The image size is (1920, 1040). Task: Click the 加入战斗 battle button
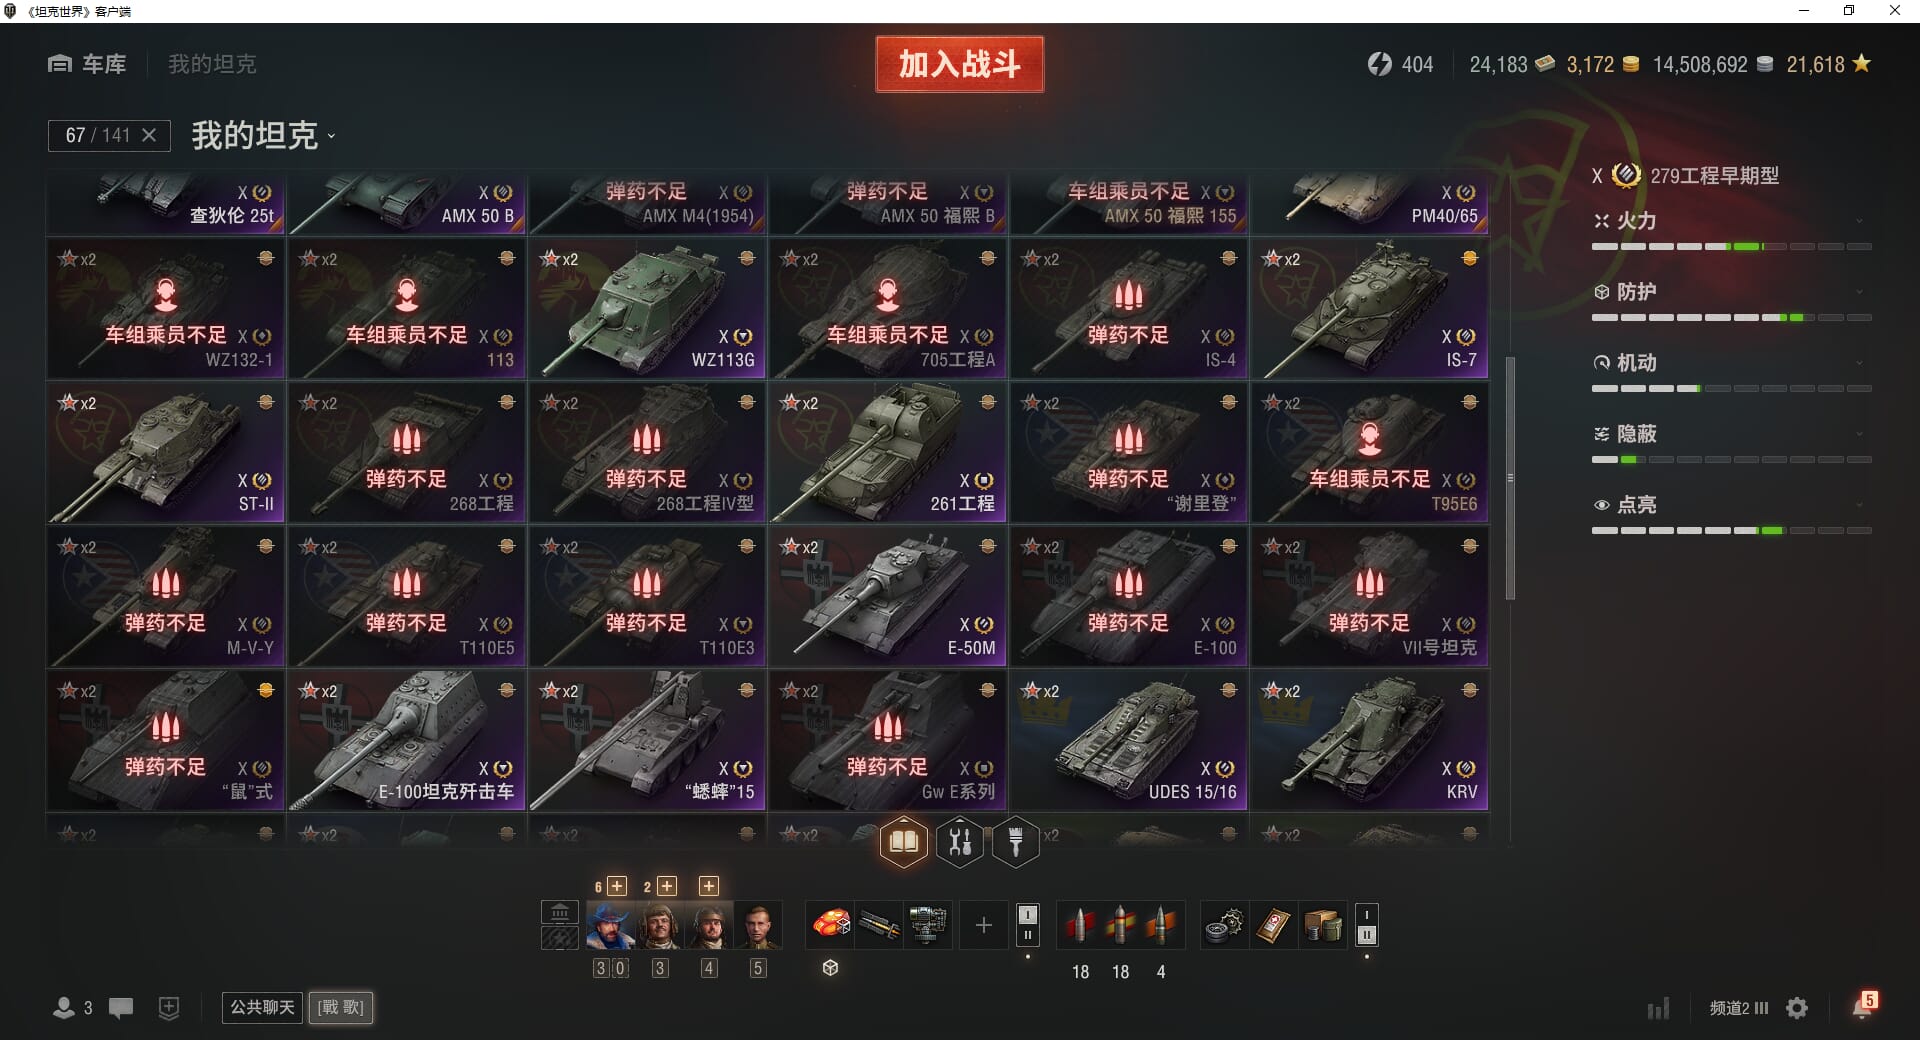click(x=960, y=64)
